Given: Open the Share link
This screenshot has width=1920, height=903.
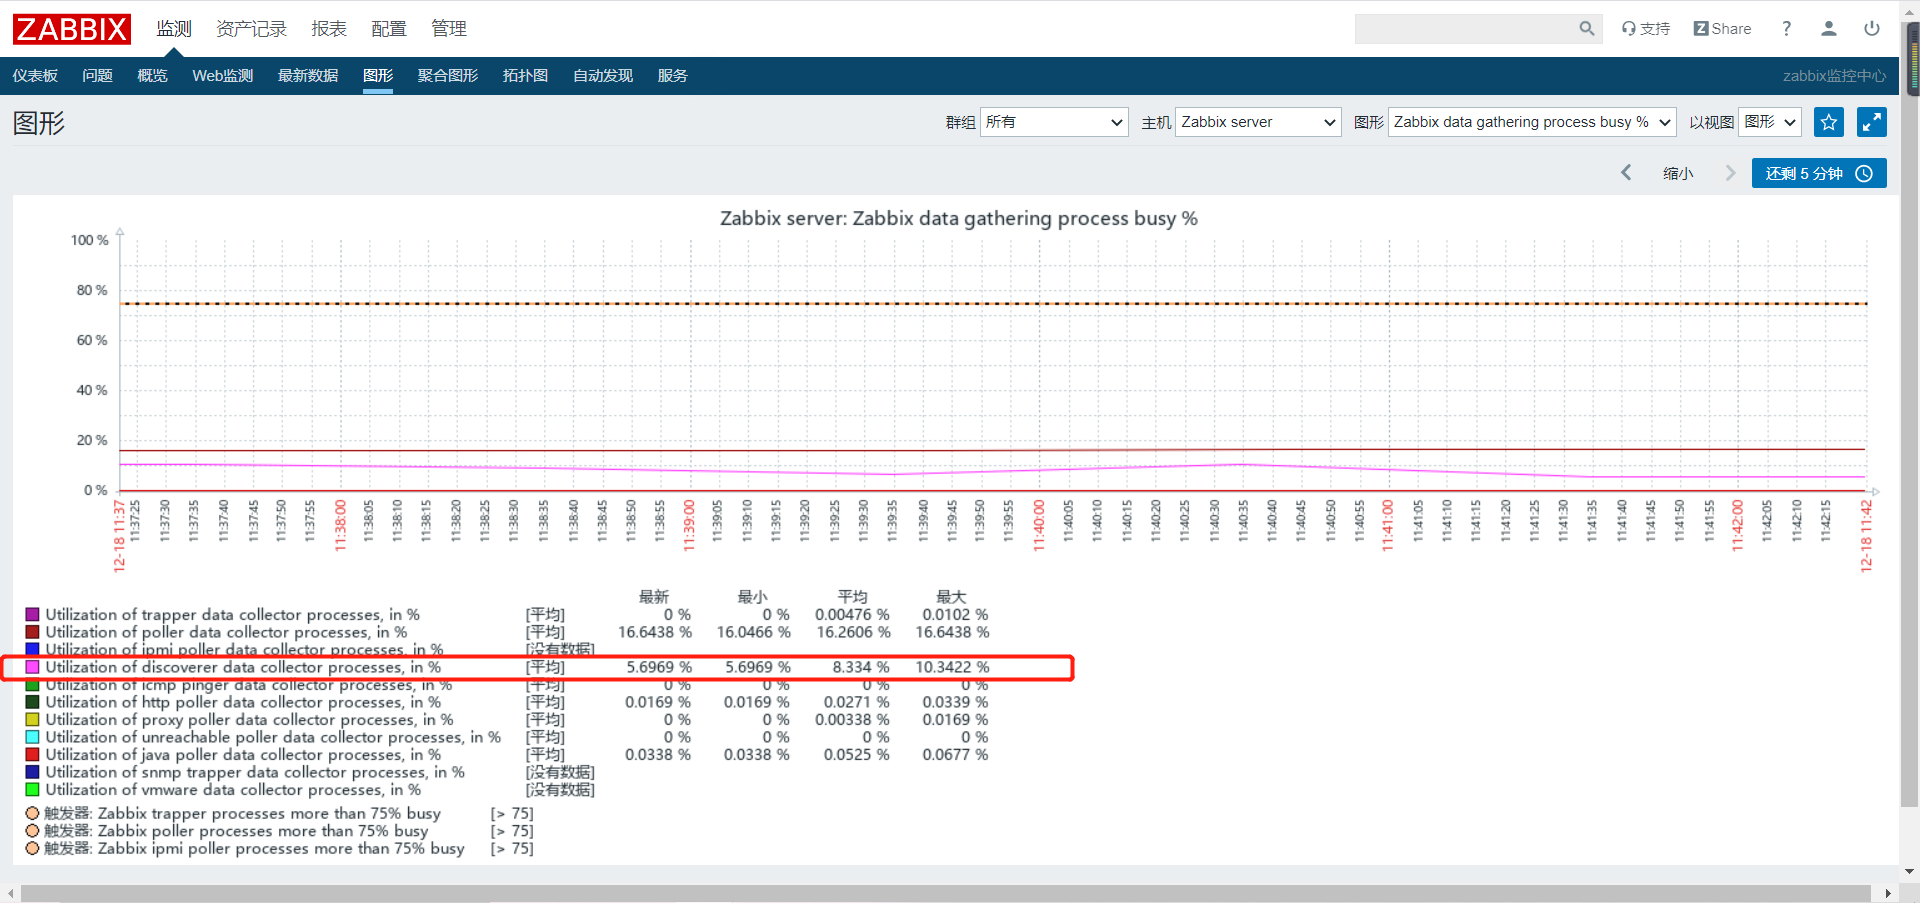Looking at the screenshot, I should tap(1722, 29).
